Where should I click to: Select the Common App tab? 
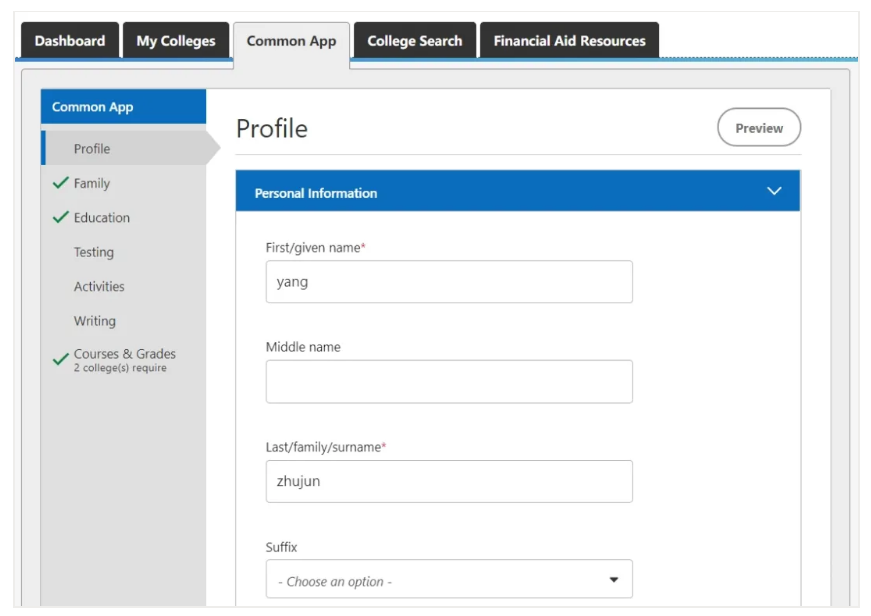tap(291, 43)
